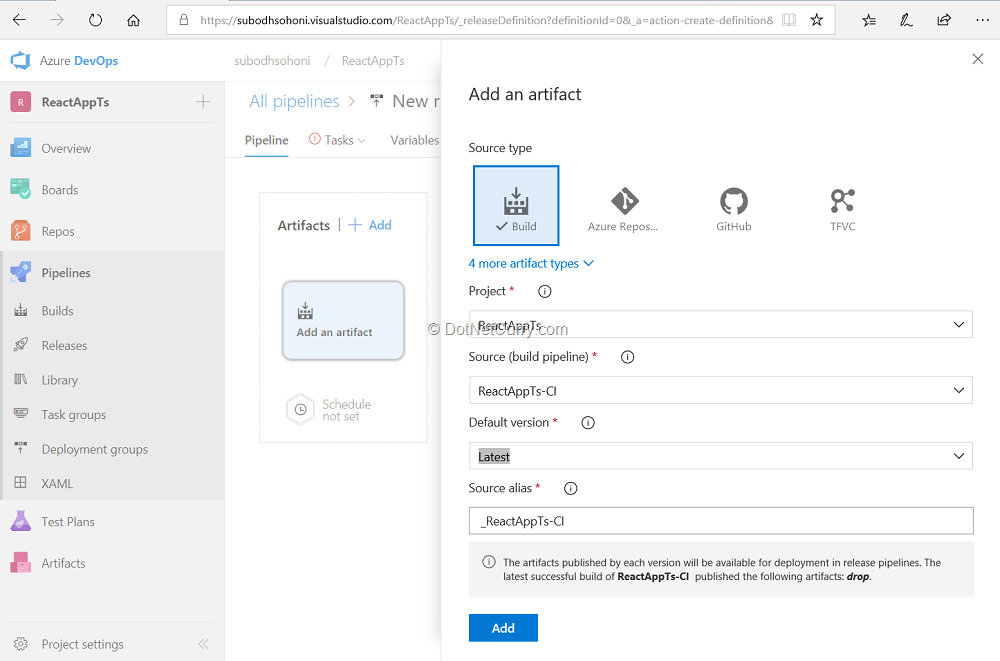Viewport: 1000px width, 661px height.
Task: Select GitHub source type
Action: [733, 210]
